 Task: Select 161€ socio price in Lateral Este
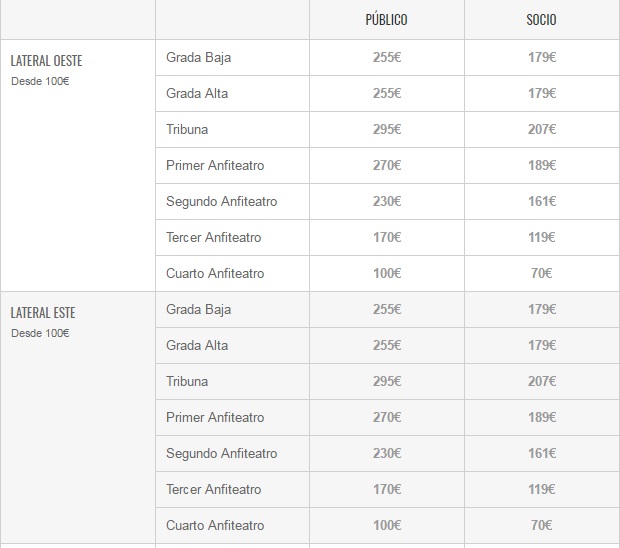[541, 453]
